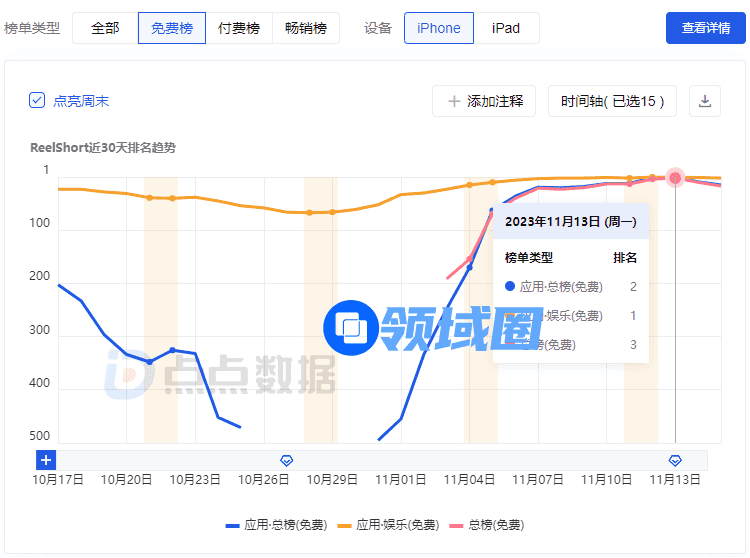Click the diamond marker near 10月26日
Image resolution: width=750 pixels, height=558 pixels.
coord(286,460)
